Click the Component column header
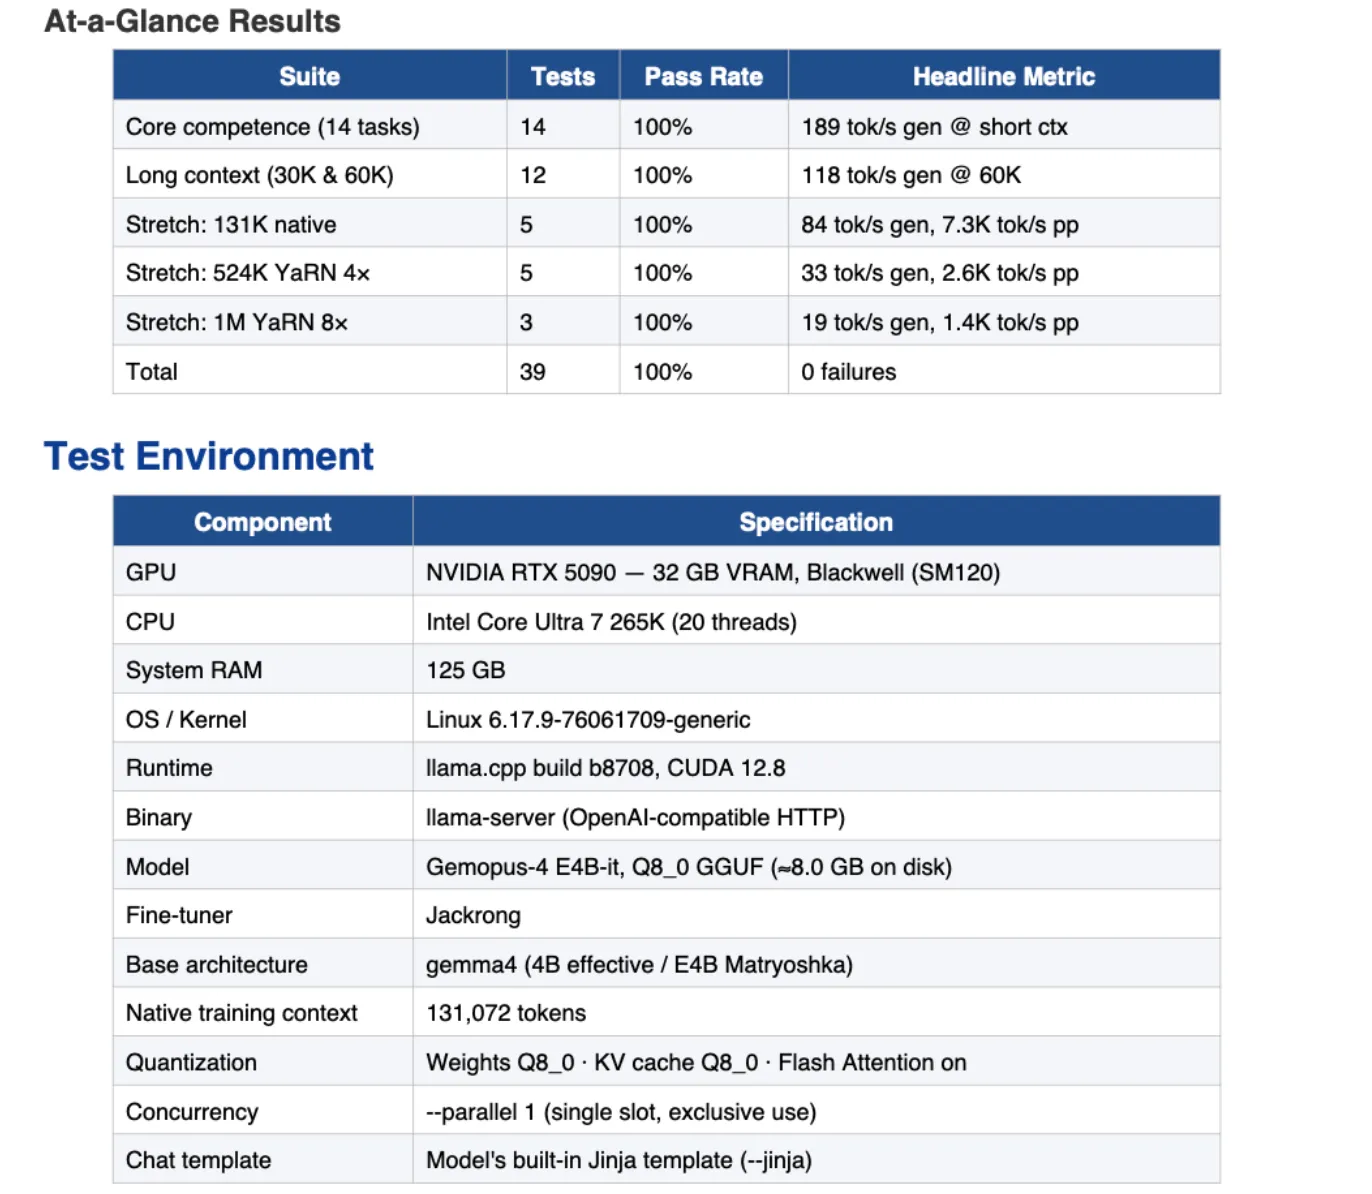 tap(262, 522)
